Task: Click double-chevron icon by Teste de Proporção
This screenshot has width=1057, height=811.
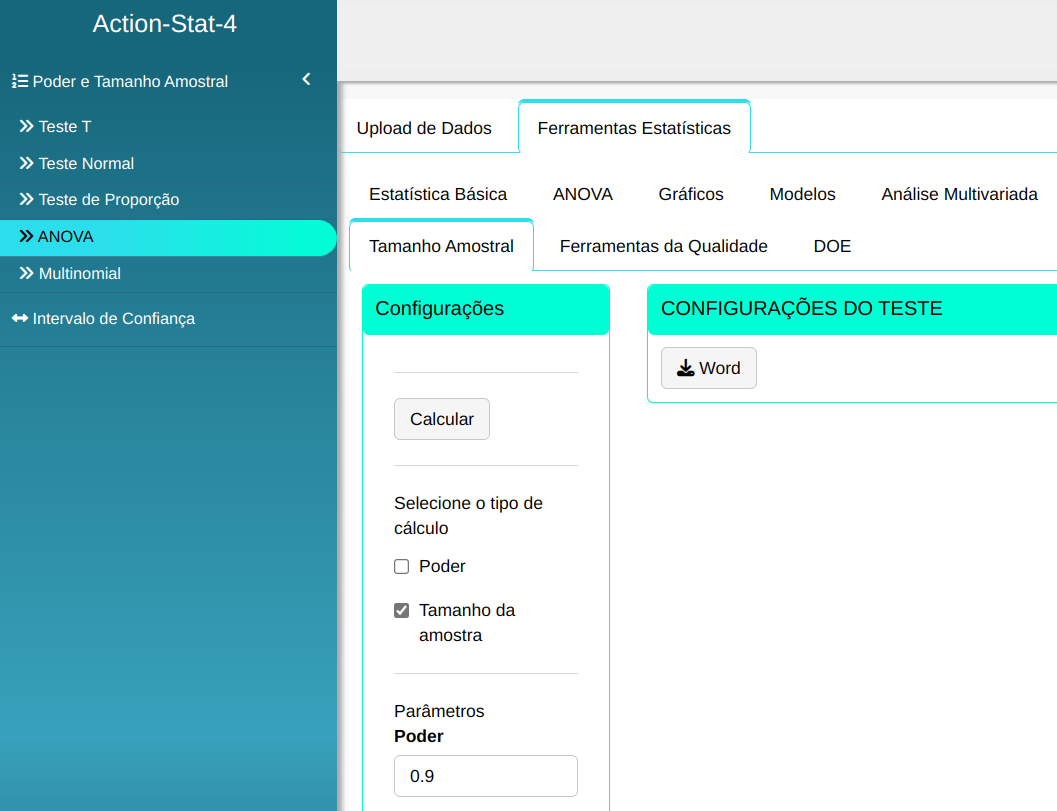Action: click(x=27, y=200)
